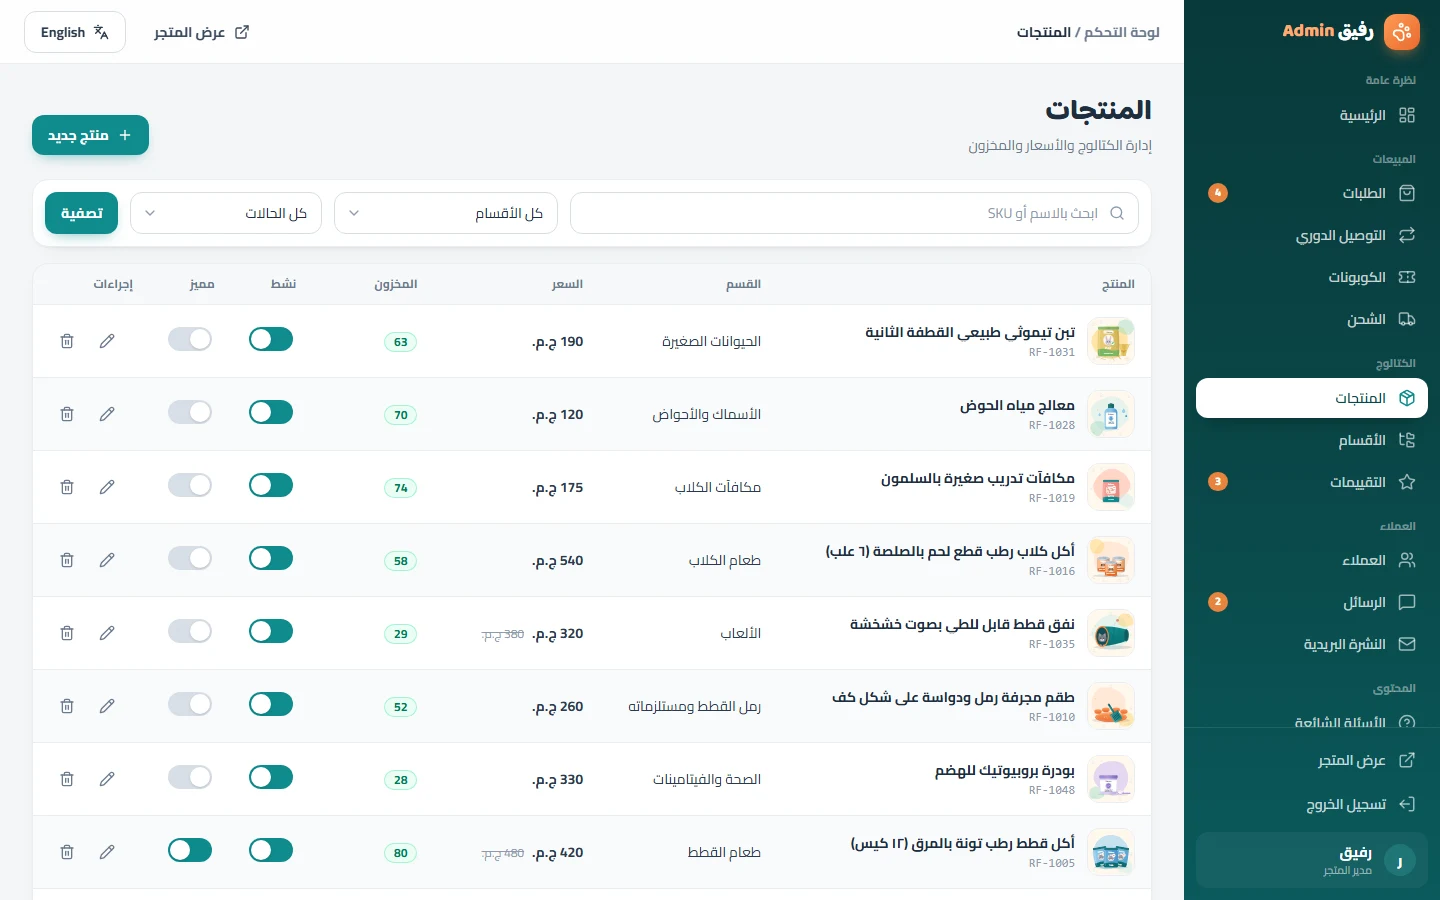Select التقييمات in the sidebar
The image size is (1440, 900).
(x=1312, y=482)
